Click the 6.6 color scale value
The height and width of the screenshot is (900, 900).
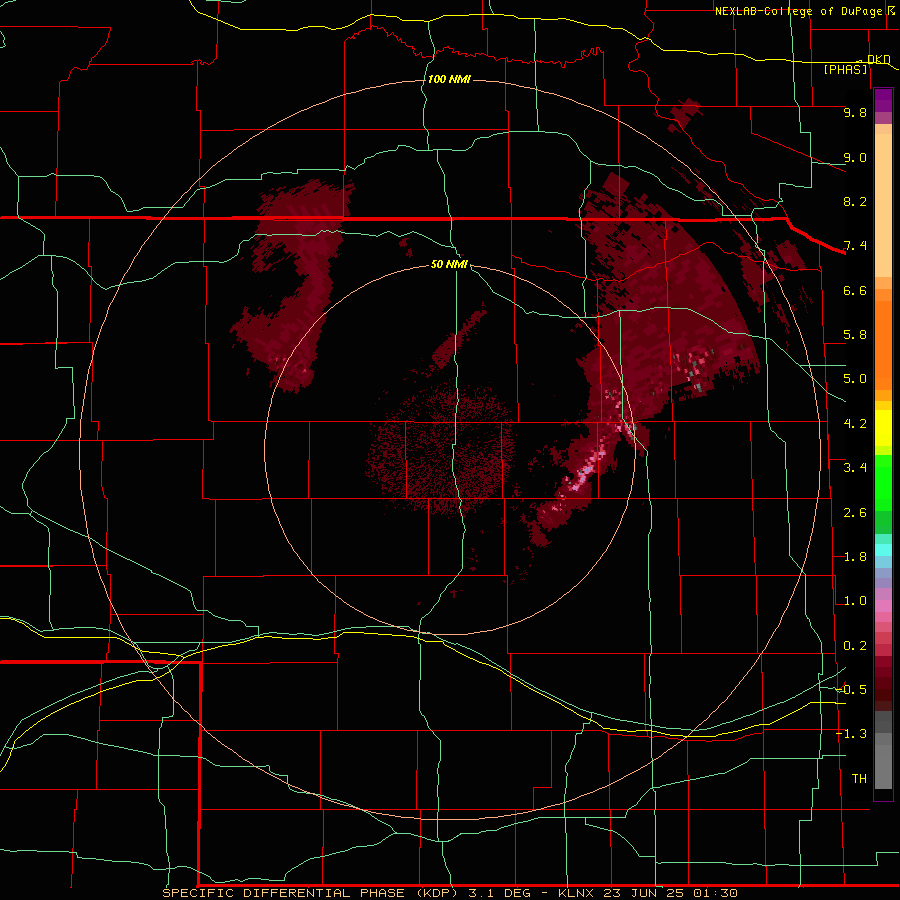pos(855,290)
